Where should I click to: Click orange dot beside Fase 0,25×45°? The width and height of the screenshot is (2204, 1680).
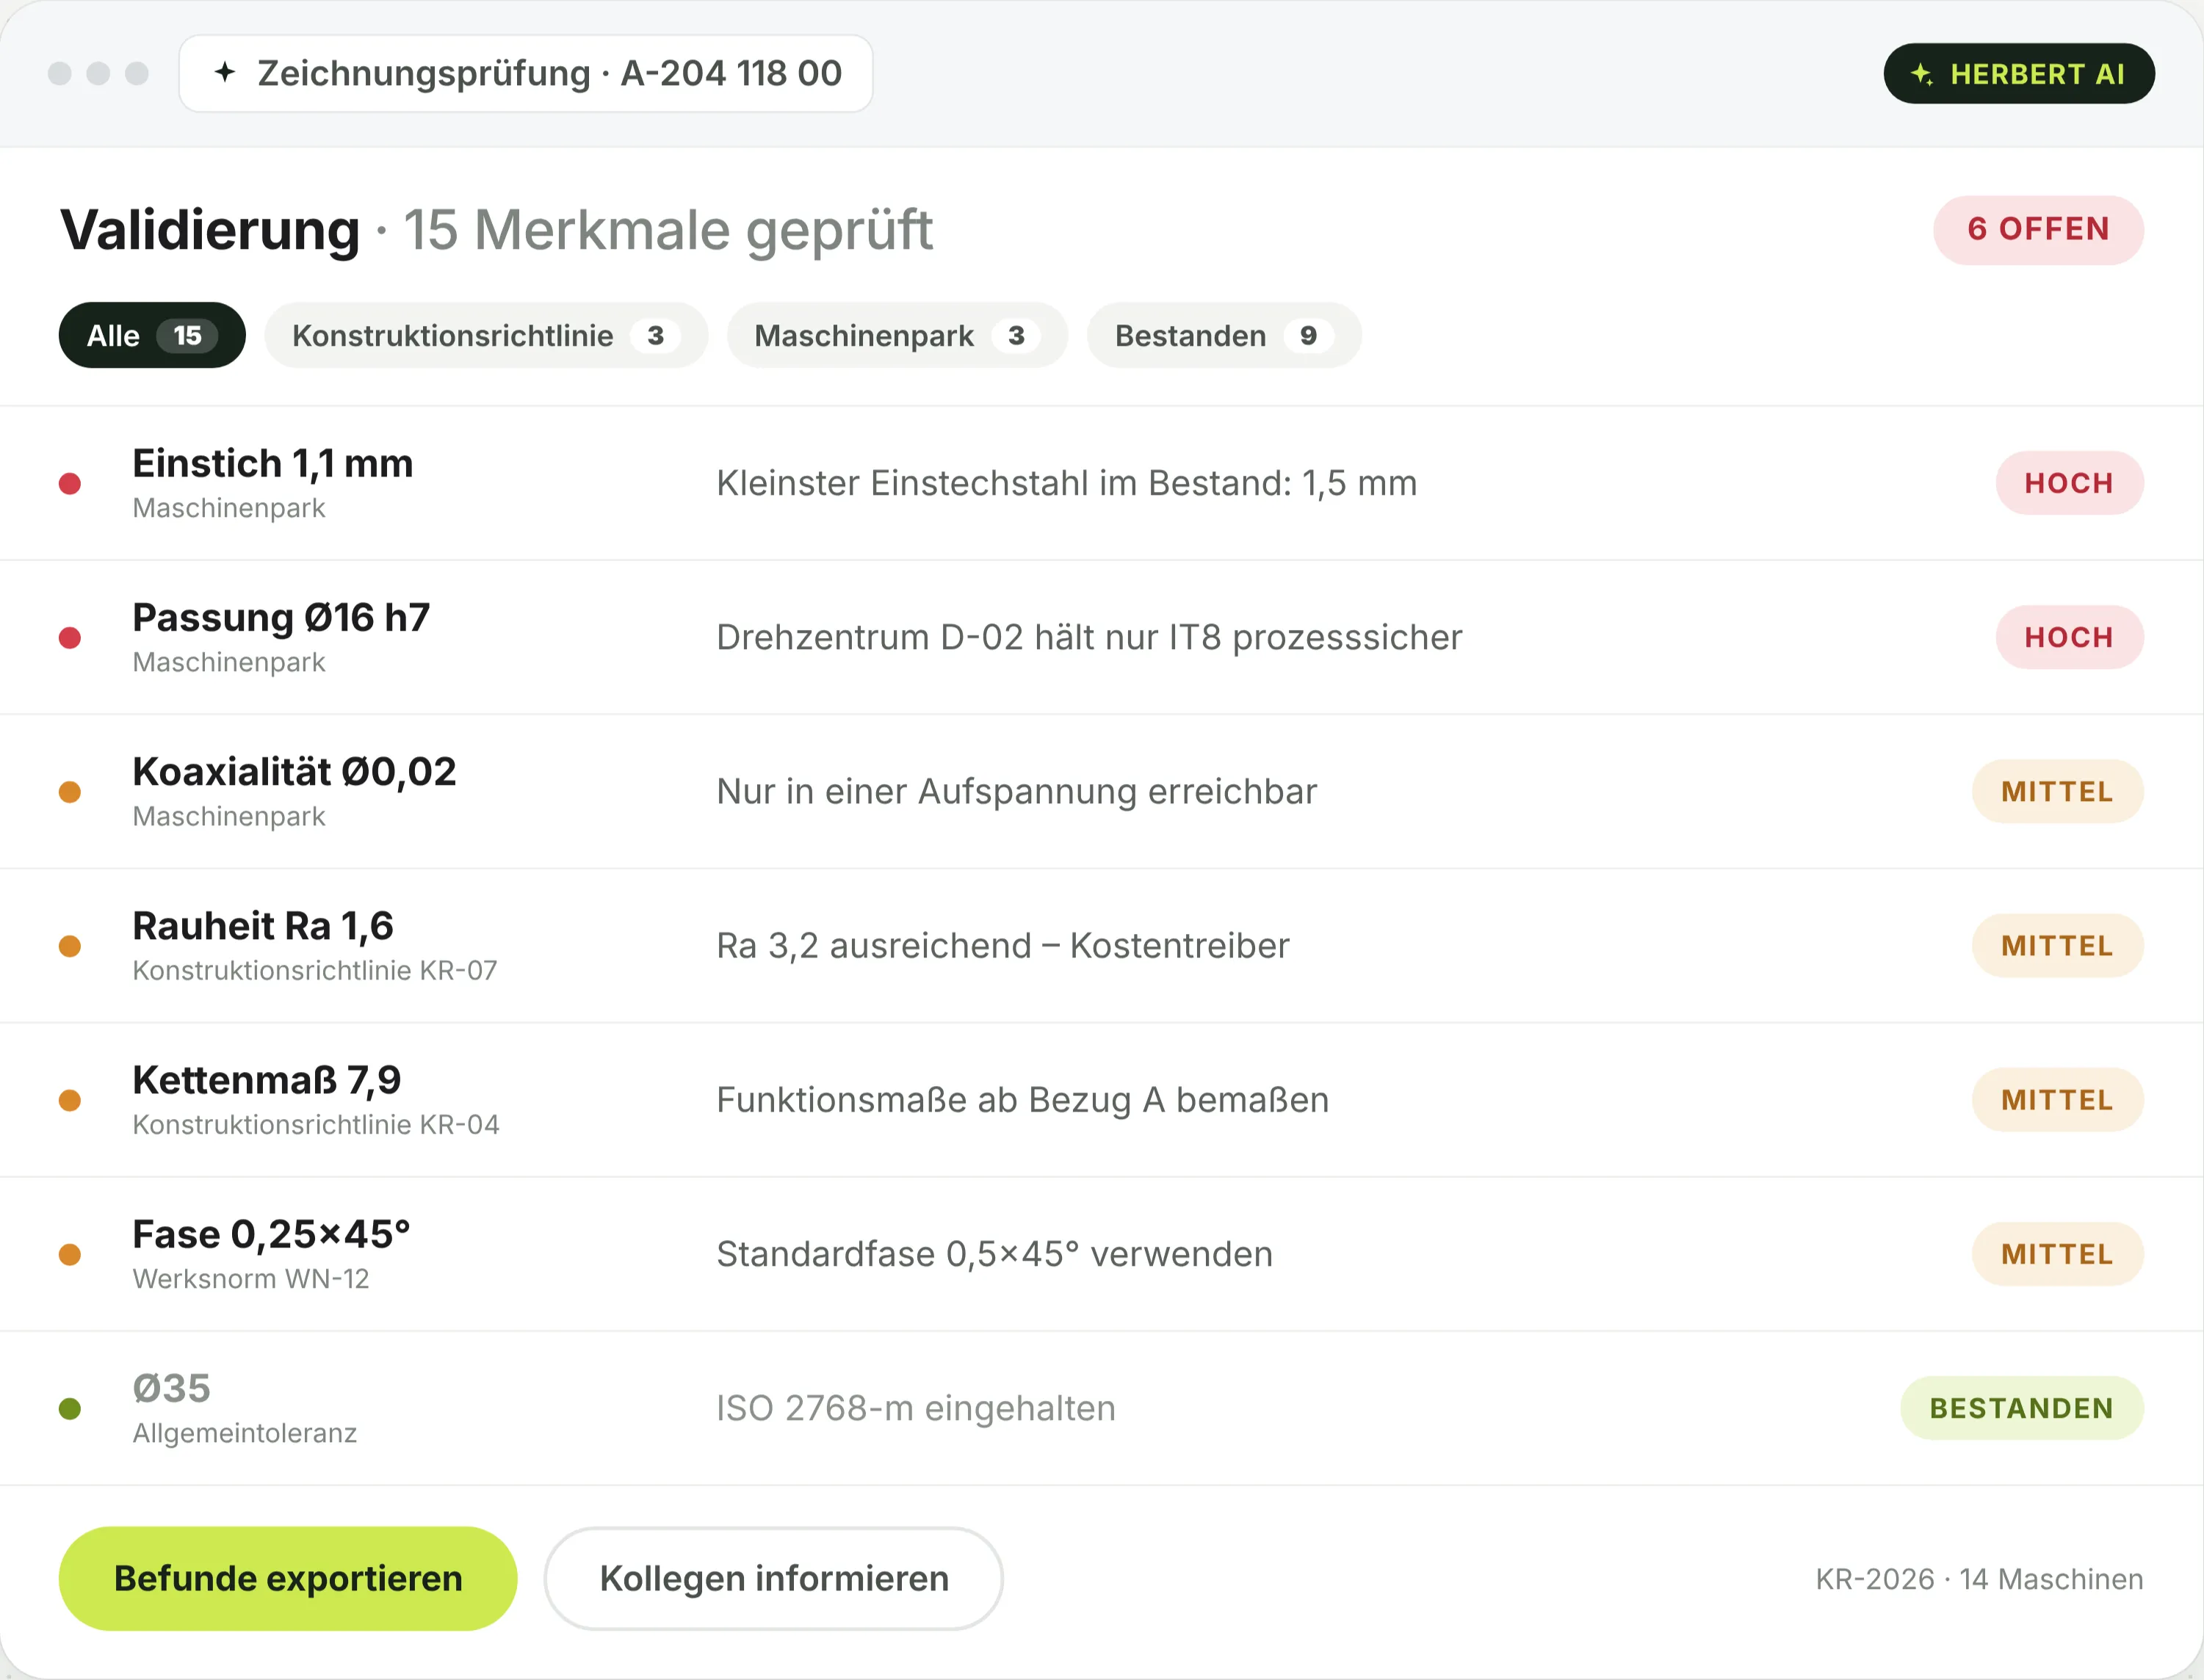pyautogui.click(x=70, y=1254)
